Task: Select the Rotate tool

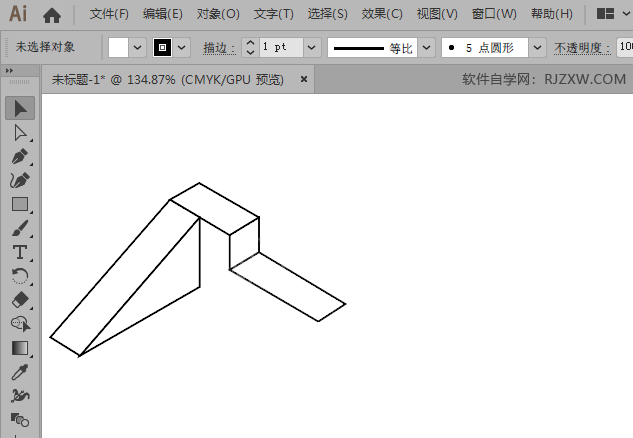Action: point(20,276)
